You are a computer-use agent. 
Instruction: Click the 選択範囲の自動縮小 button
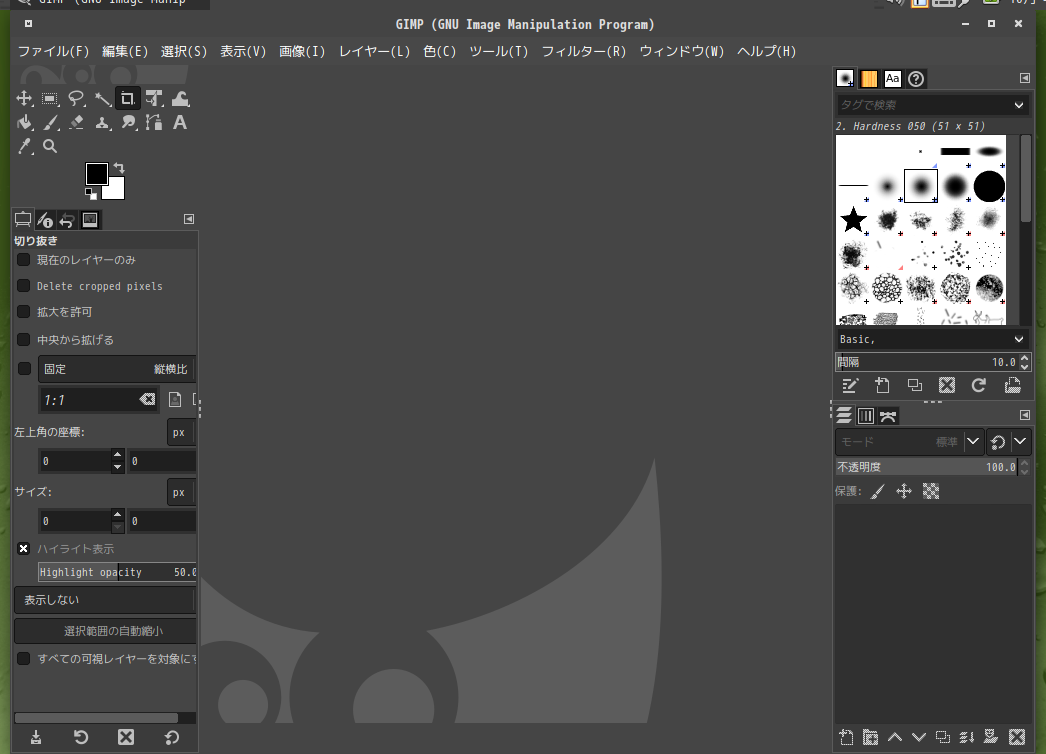(x=105, y=631)
